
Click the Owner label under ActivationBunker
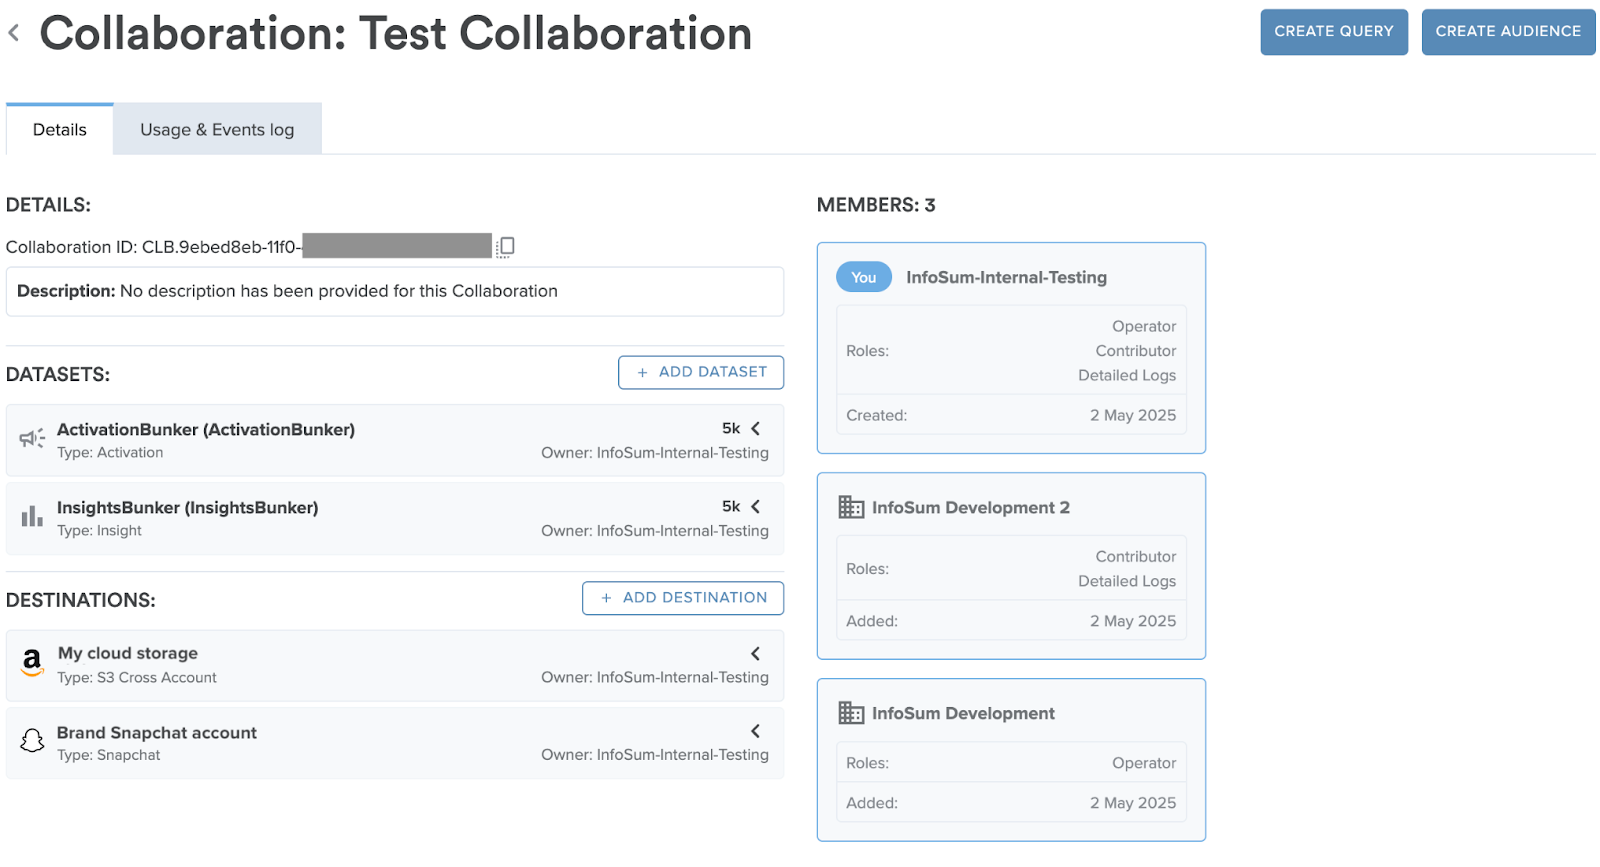(x=655, y=452)
